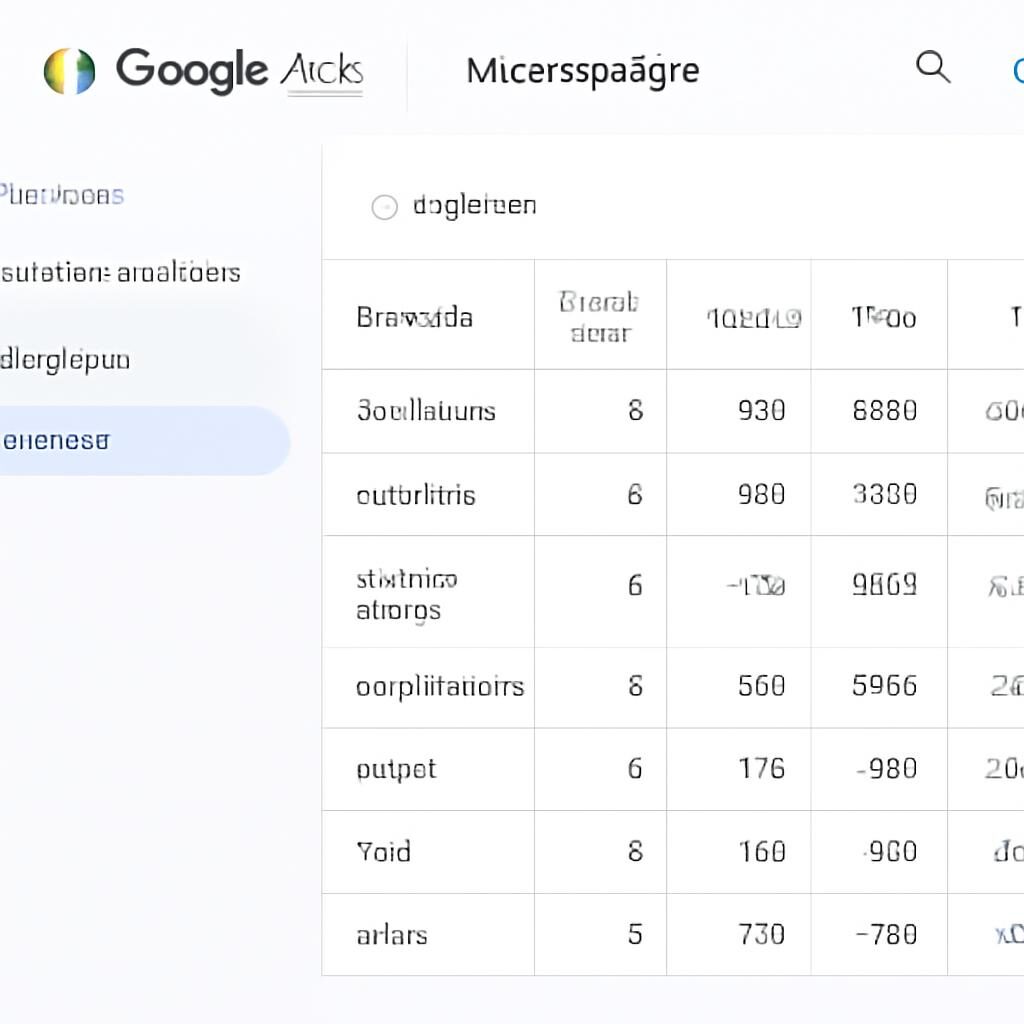Click the 'Micersspaägre' header title
Image resolution: width=1024 pixels, height=1024 pixels.
[583, 71]
